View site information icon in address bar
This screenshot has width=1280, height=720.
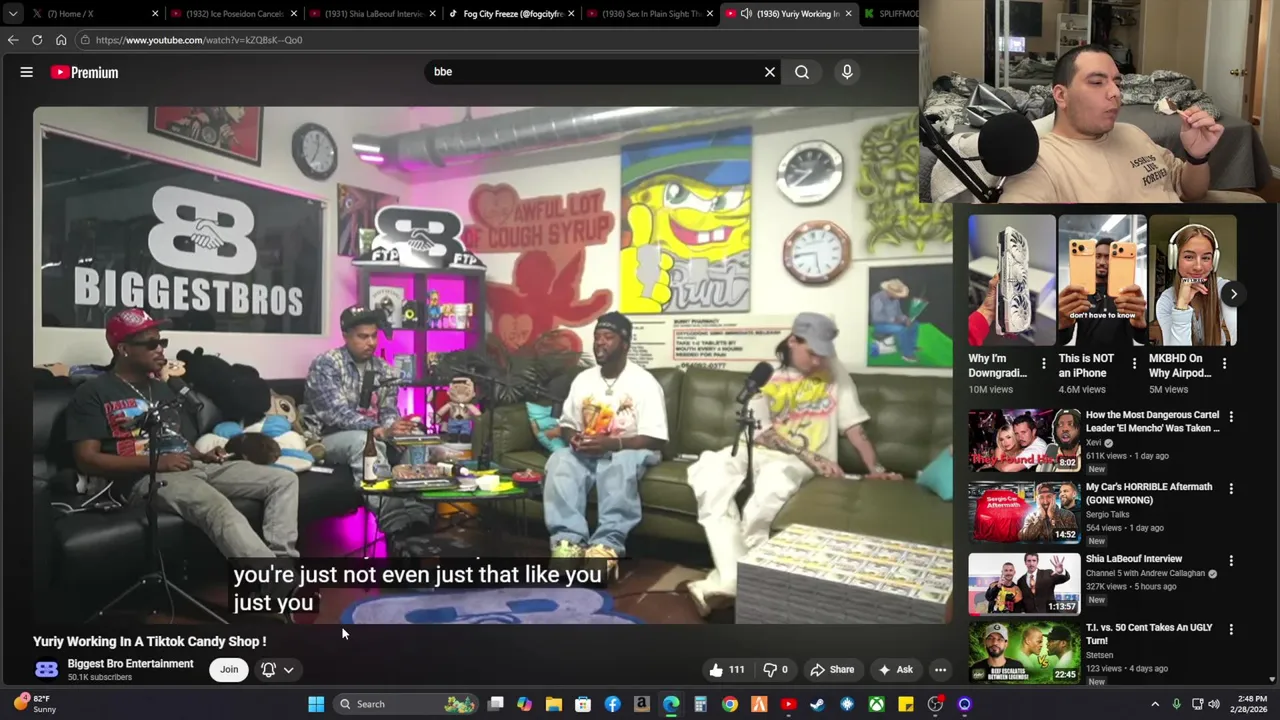tap(86, 40)
